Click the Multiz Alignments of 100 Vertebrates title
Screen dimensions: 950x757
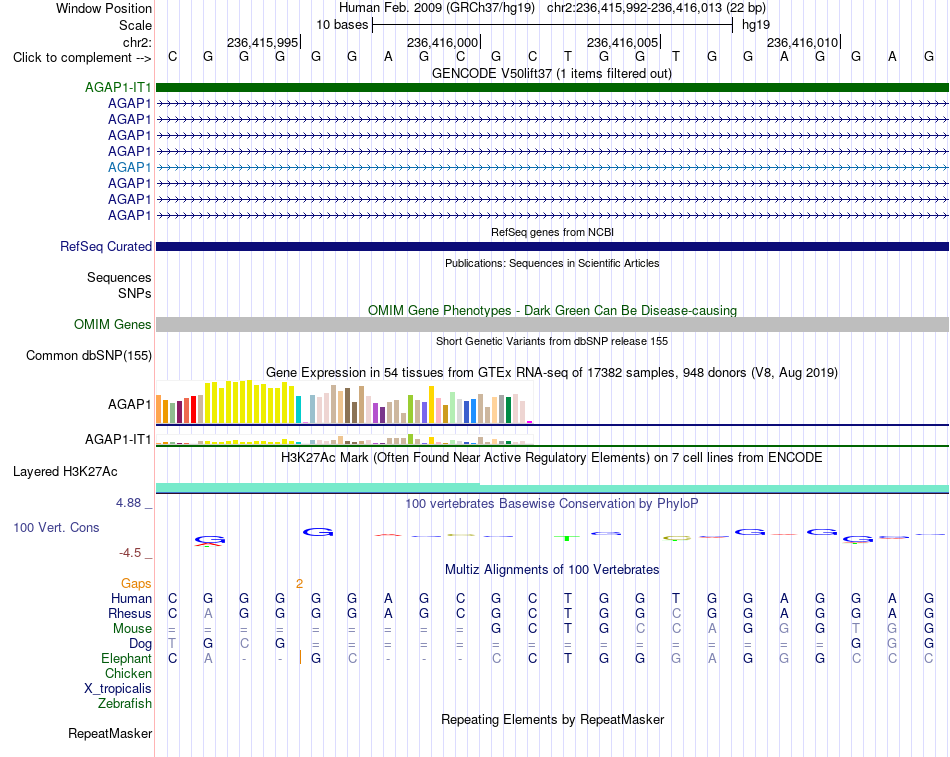(552, 569)
